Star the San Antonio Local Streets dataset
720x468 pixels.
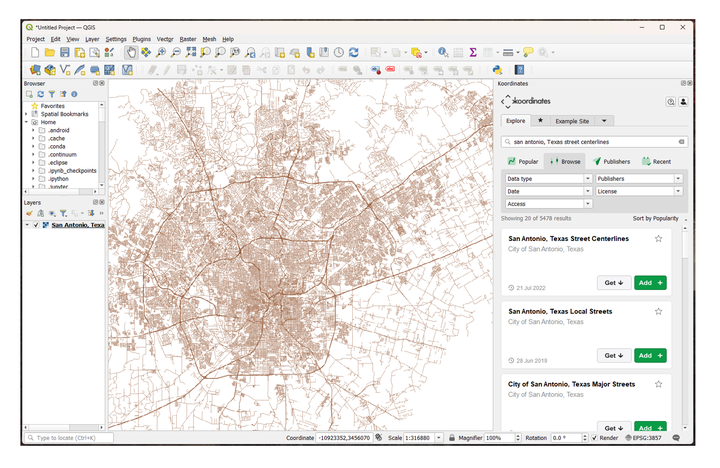point(658,311)
